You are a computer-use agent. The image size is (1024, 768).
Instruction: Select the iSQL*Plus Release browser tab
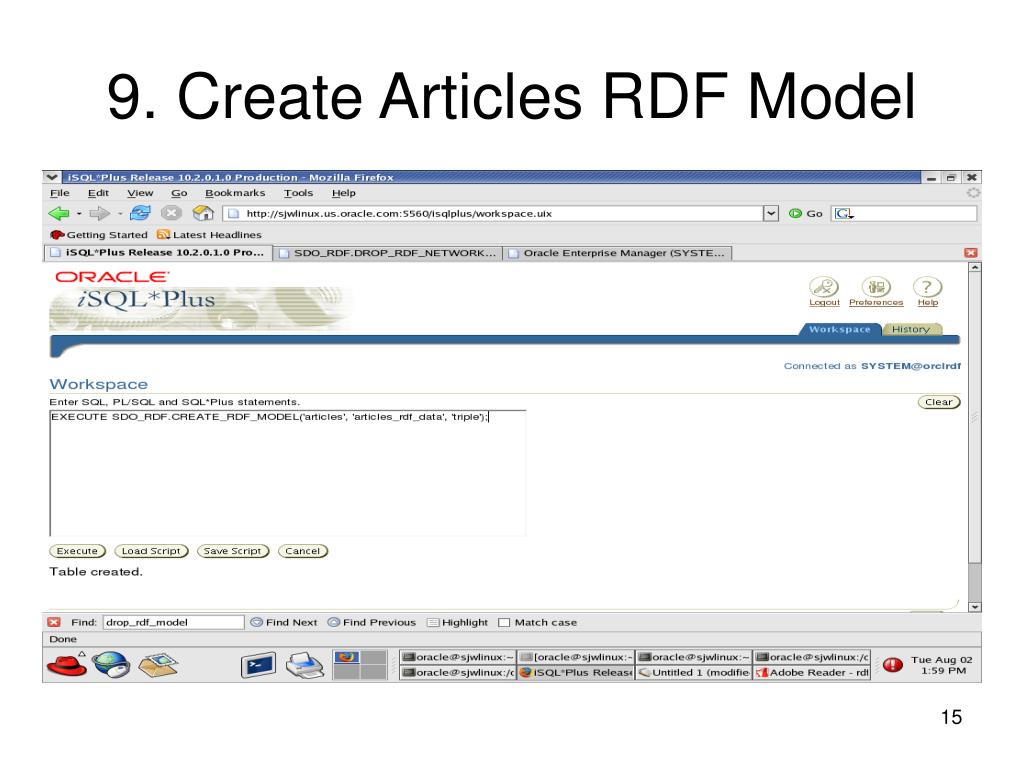[158, 253]
